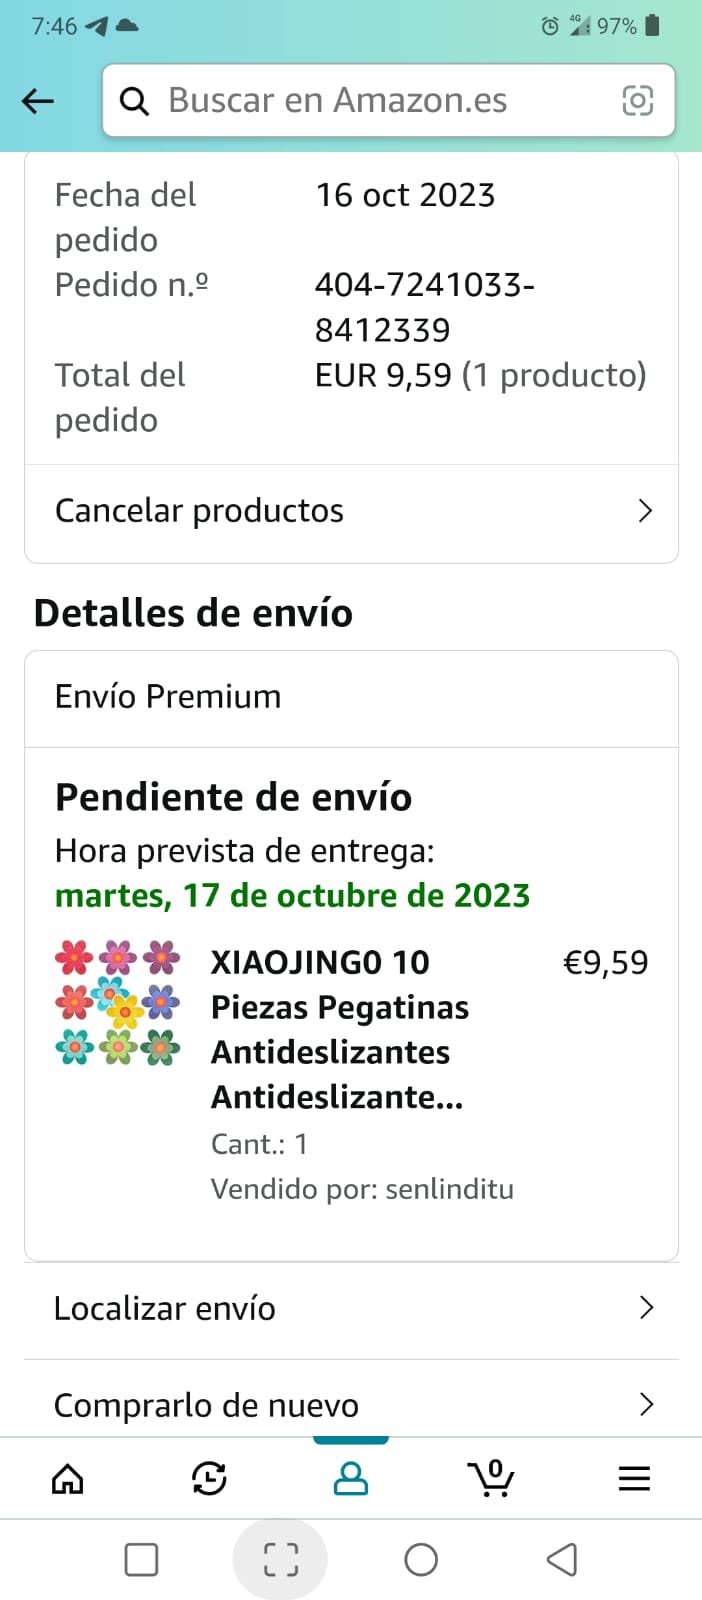Screen dimensions: 702x1600
Task: Tap the screenshot capture button in navigation bar
Action: [x=281, y=1559]
